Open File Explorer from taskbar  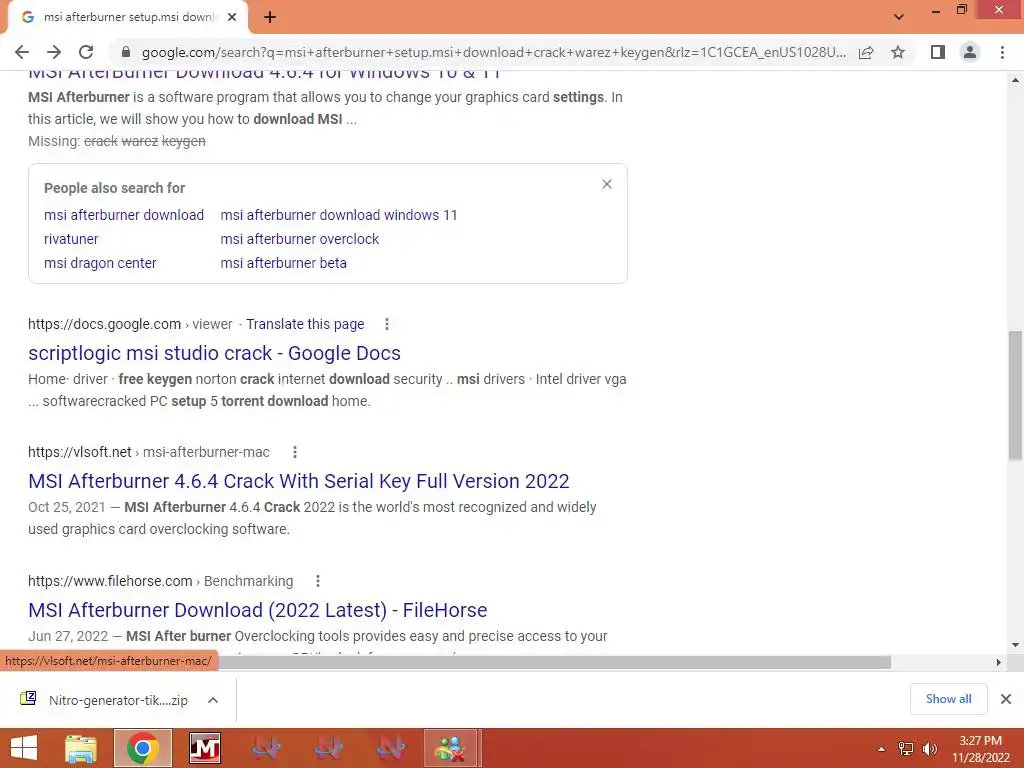[x=81, y=748]
